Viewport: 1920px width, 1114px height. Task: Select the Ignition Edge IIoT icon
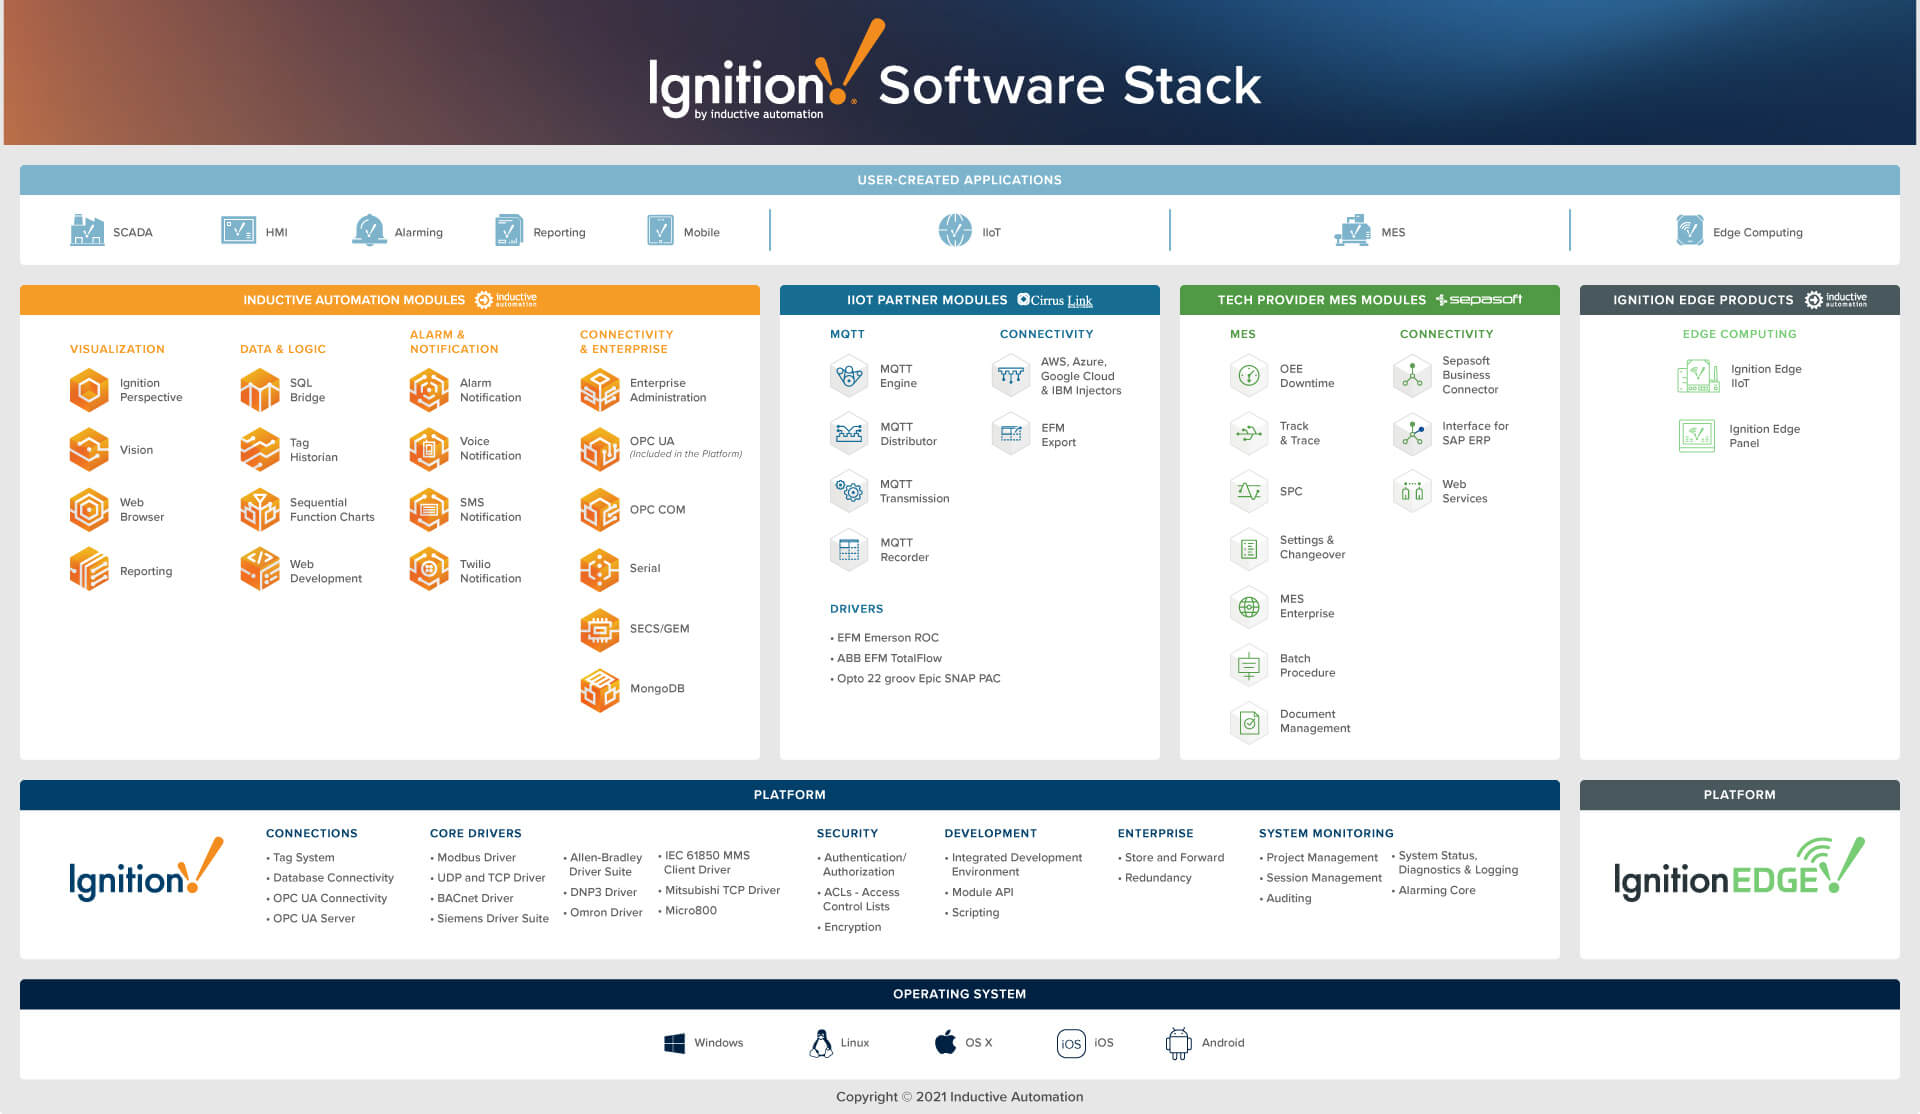point(1697,376)
